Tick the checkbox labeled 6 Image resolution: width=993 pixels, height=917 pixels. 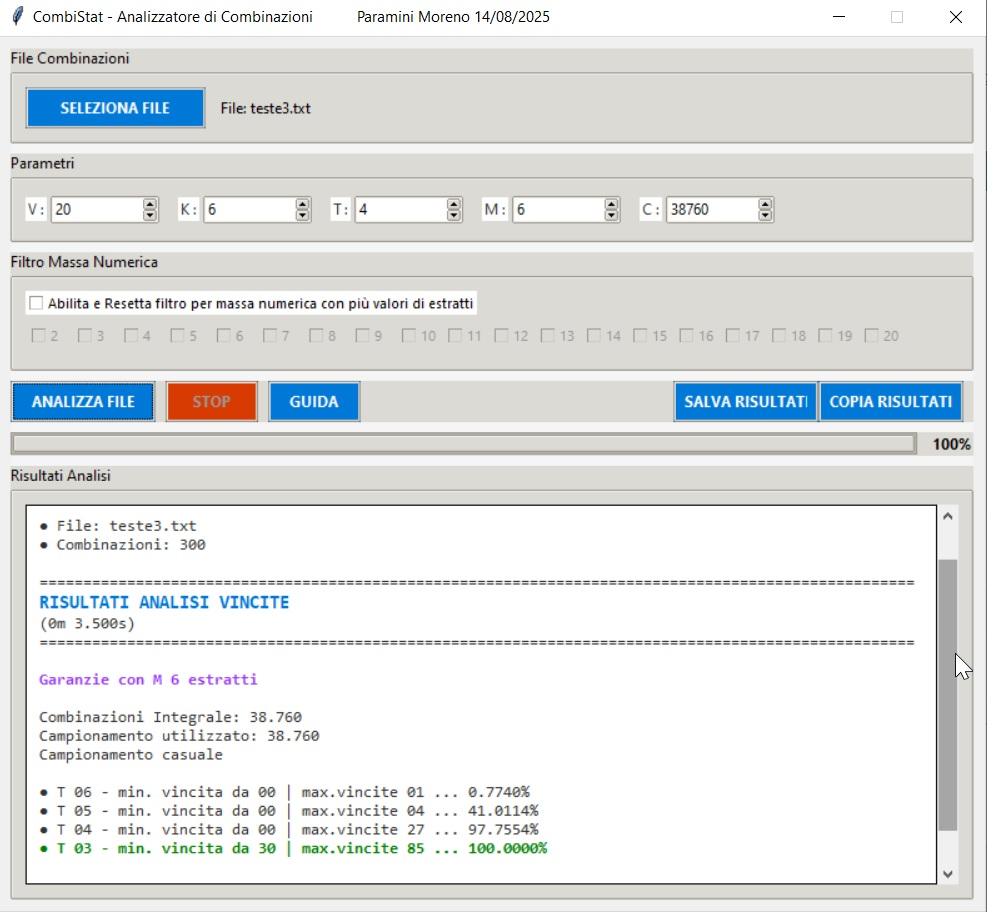[223, 337]
